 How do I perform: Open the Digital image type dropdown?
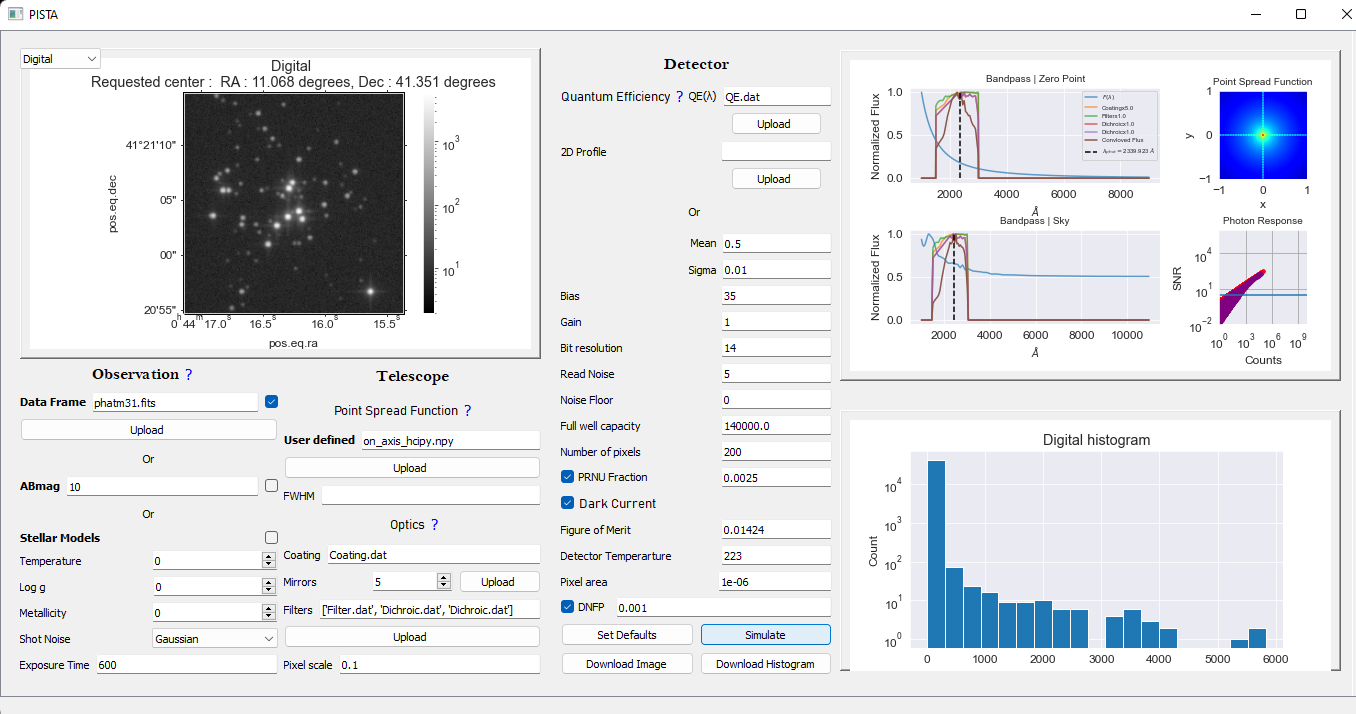tap(60, 59)
